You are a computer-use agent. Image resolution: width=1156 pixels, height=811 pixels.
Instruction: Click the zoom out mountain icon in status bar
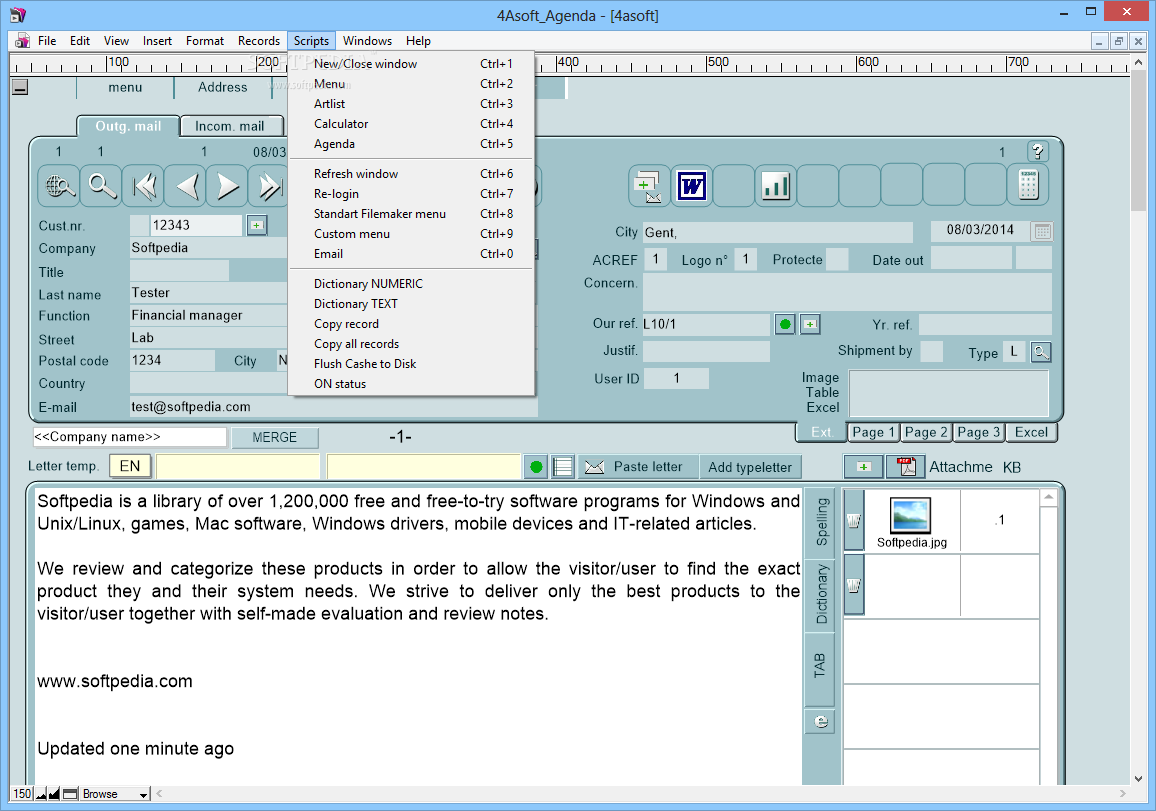(x=41, y=794)
